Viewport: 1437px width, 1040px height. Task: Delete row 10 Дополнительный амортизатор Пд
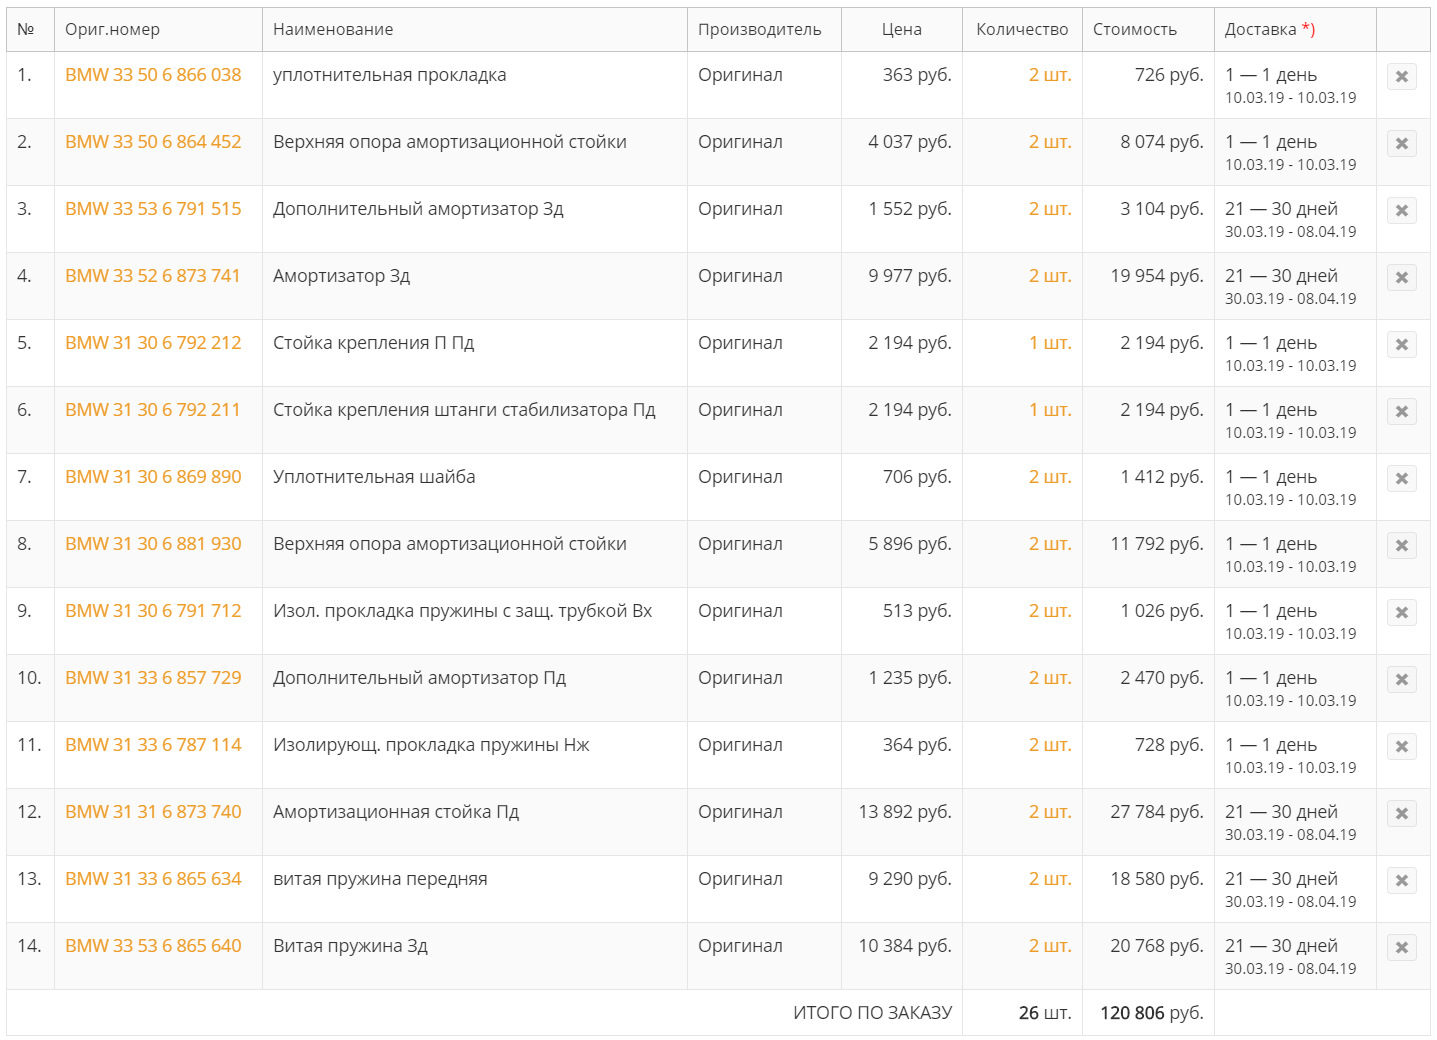(x=1401, y=680)
